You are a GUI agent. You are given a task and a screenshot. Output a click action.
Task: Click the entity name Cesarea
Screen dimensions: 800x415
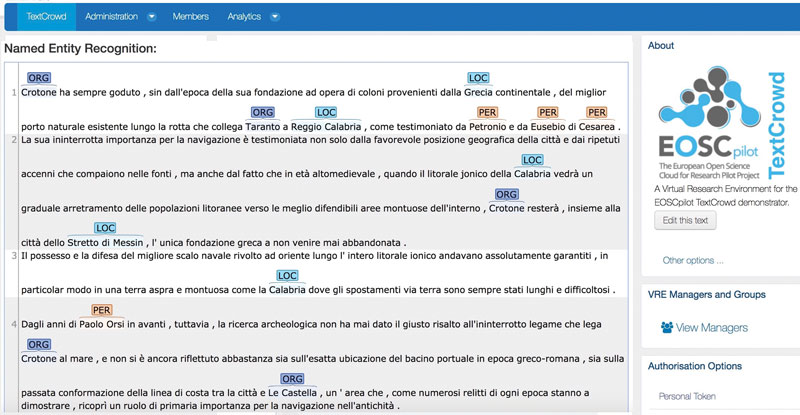click(596, 127)
